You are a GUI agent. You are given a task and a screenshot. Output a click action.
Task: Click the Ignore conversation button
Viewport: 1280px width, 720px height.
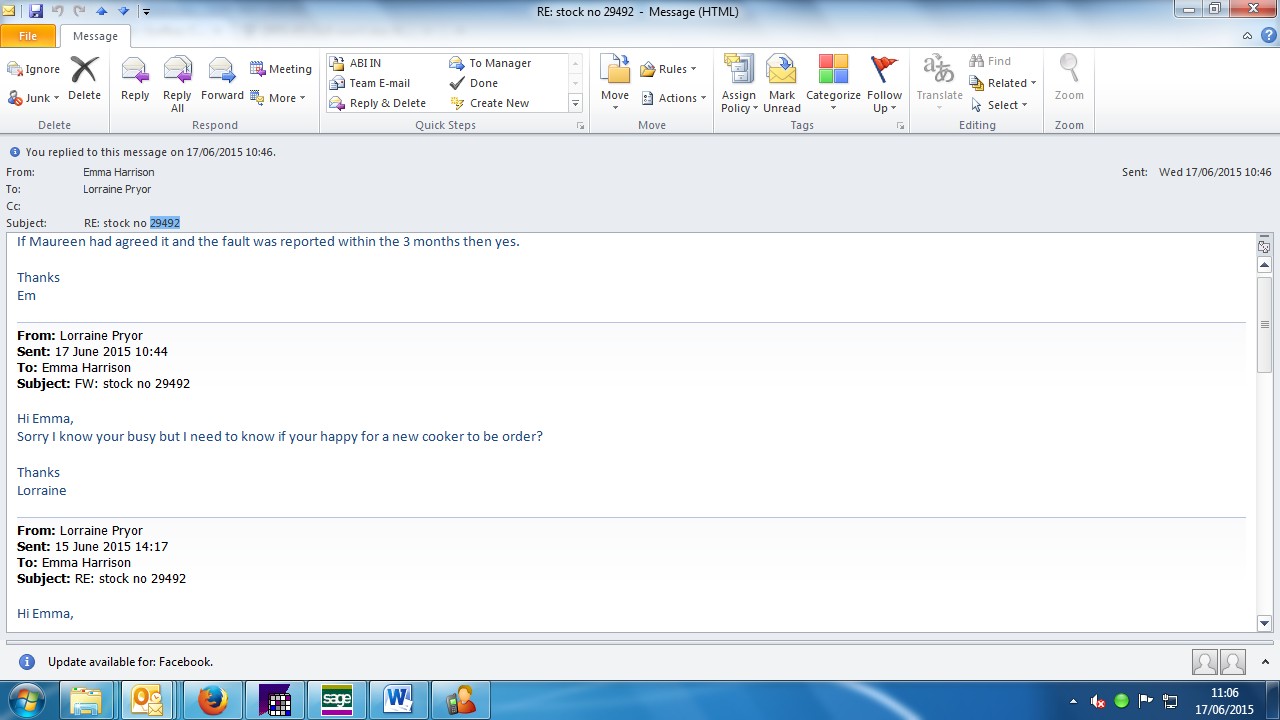point(34,69)
